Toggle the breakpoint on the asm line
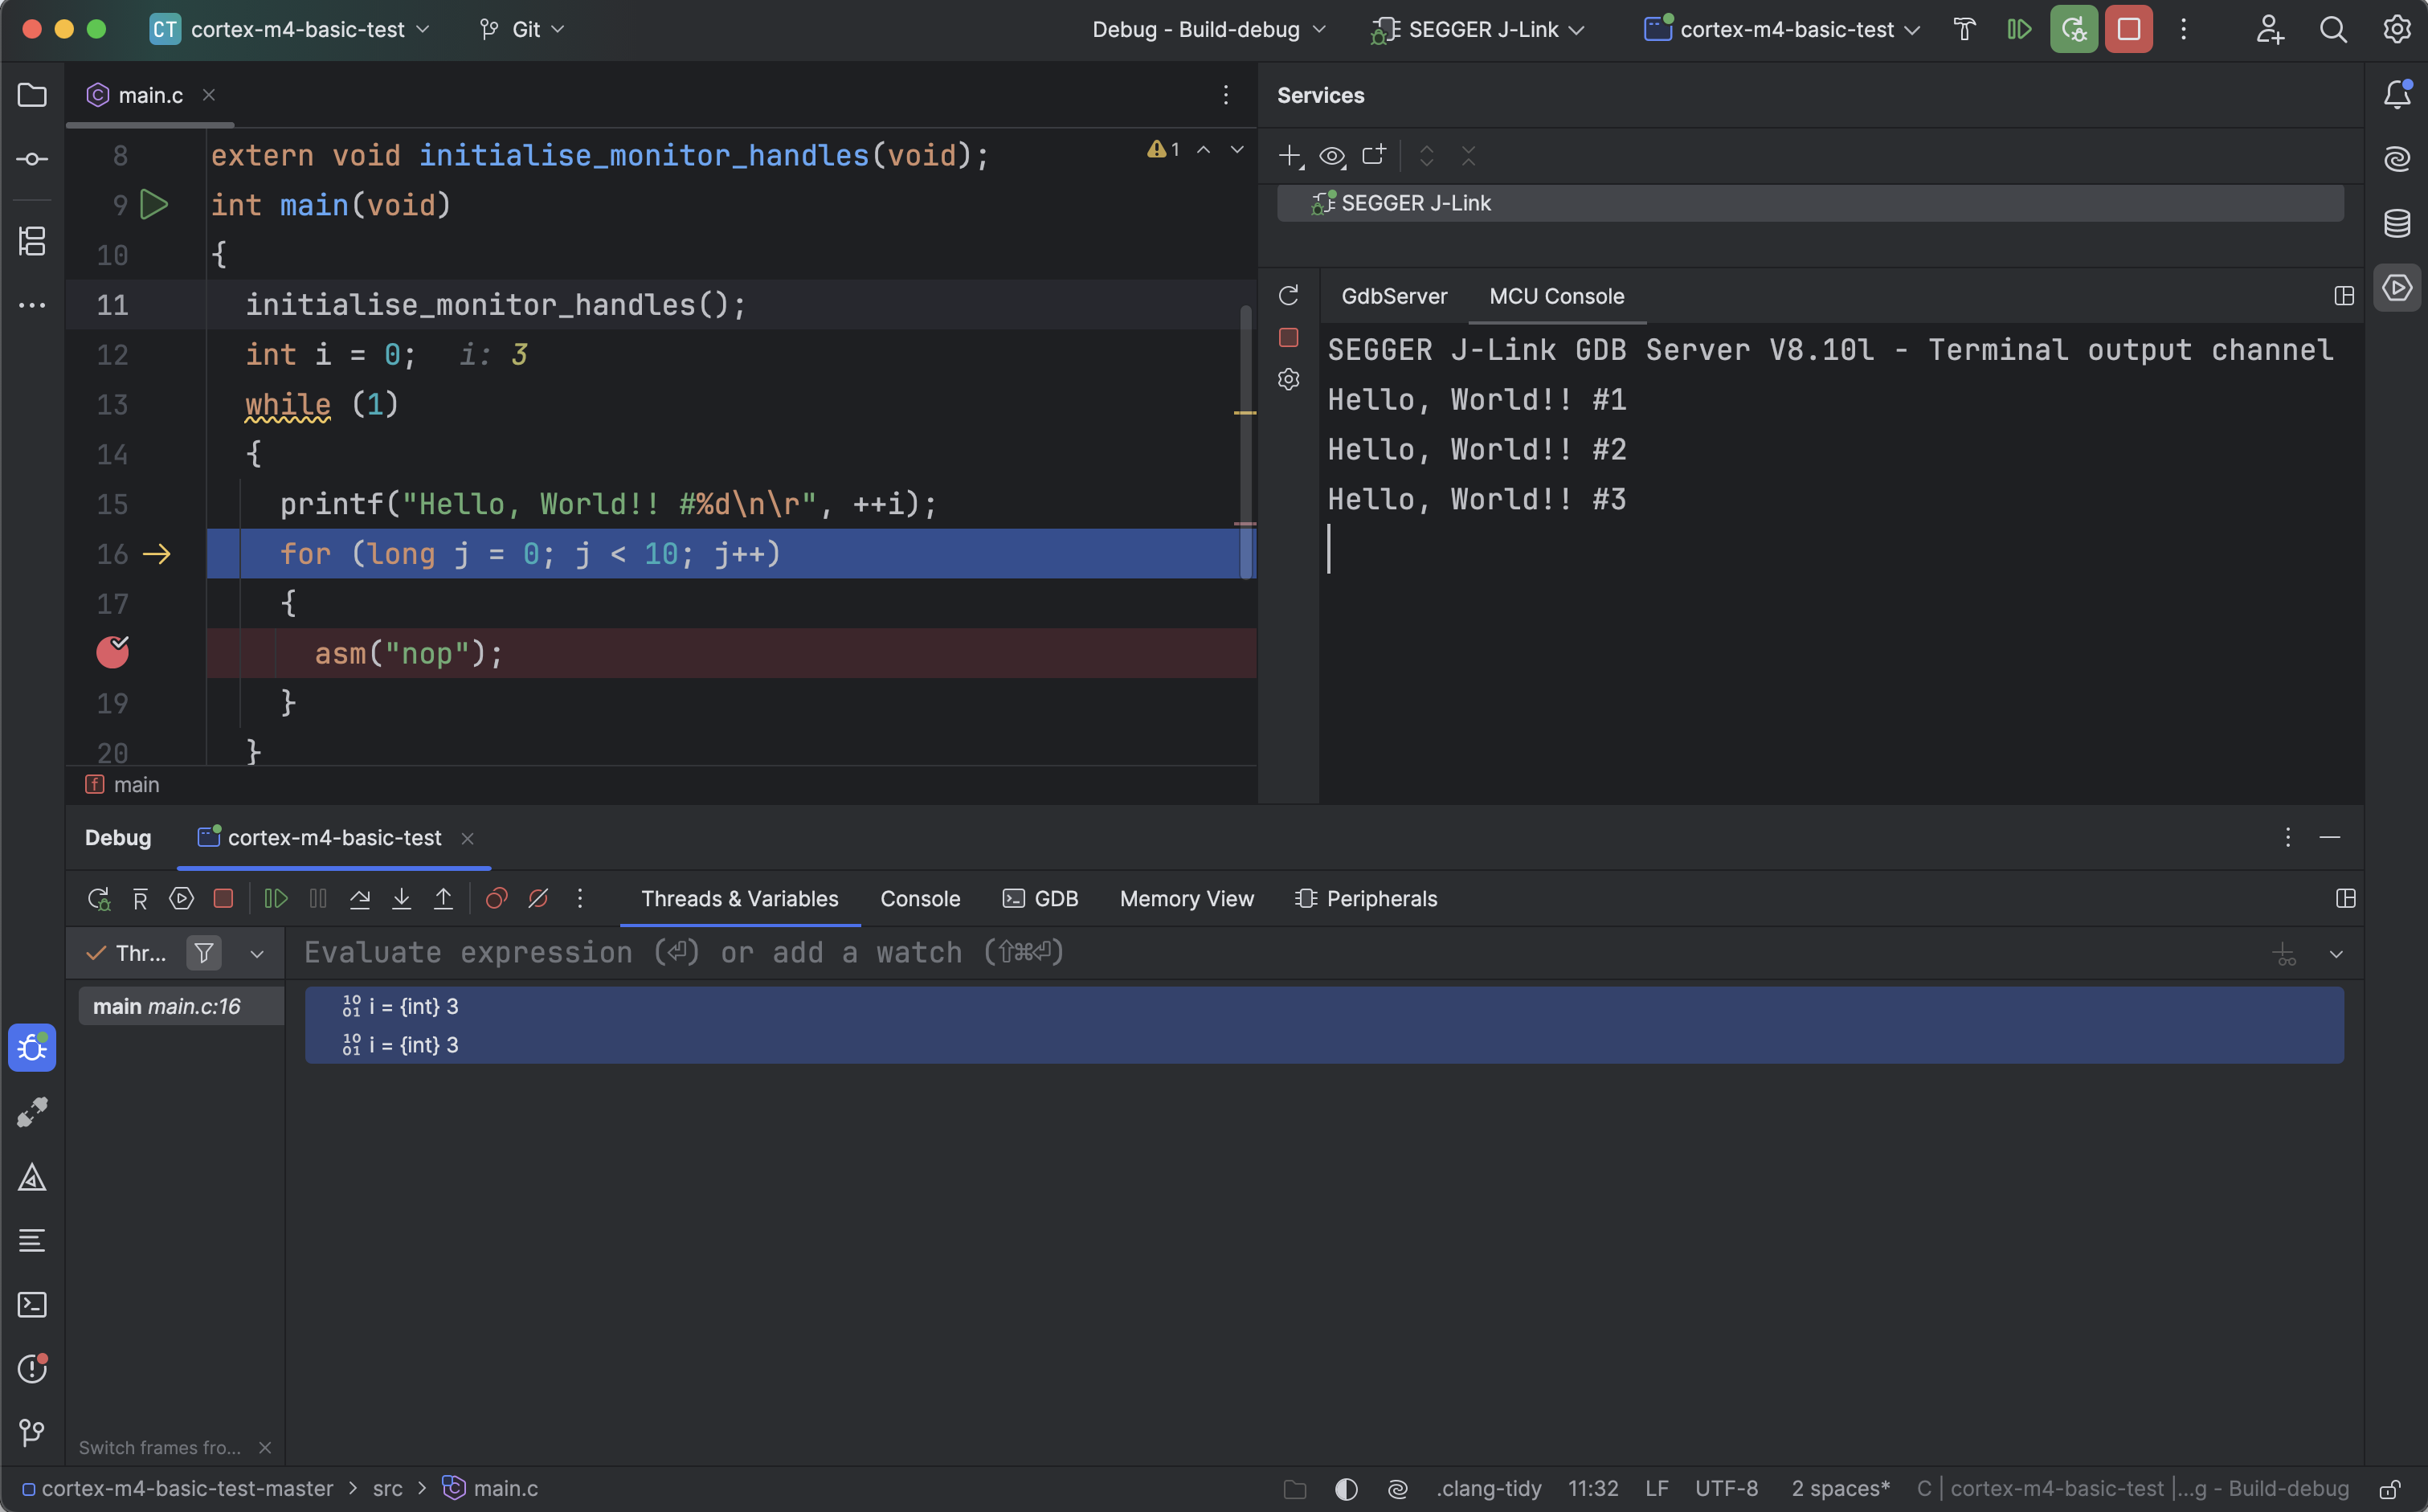This screenshot has height=1512, width=2428. tap(113, 652)
